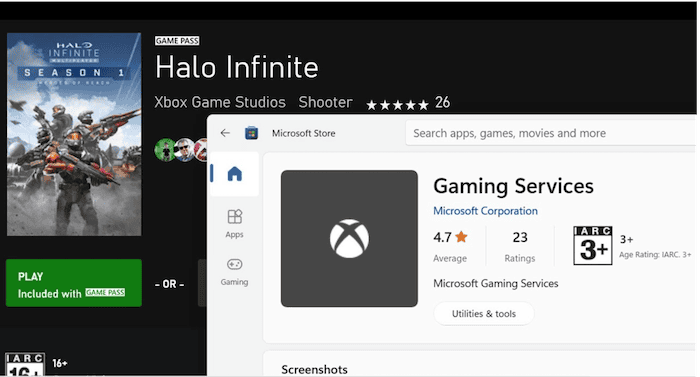Open the Apps section in Store sidebar
This screenshot has width=700, height=377.
pos(234,224)
